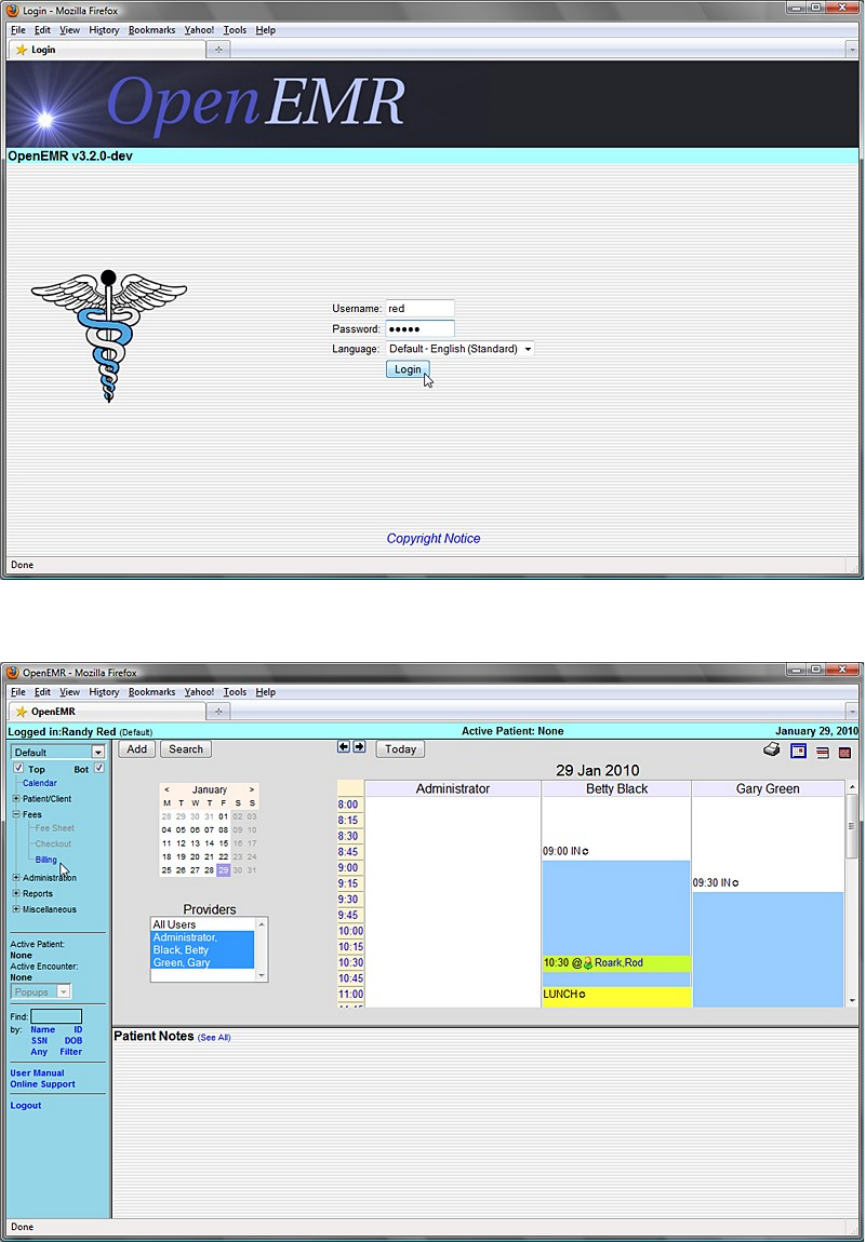Image resolution: width=865 pixels, height=1242 pixels.
Task: Open the 10:30 Roark,Rod appointment
Action: [x=616, y=964]
